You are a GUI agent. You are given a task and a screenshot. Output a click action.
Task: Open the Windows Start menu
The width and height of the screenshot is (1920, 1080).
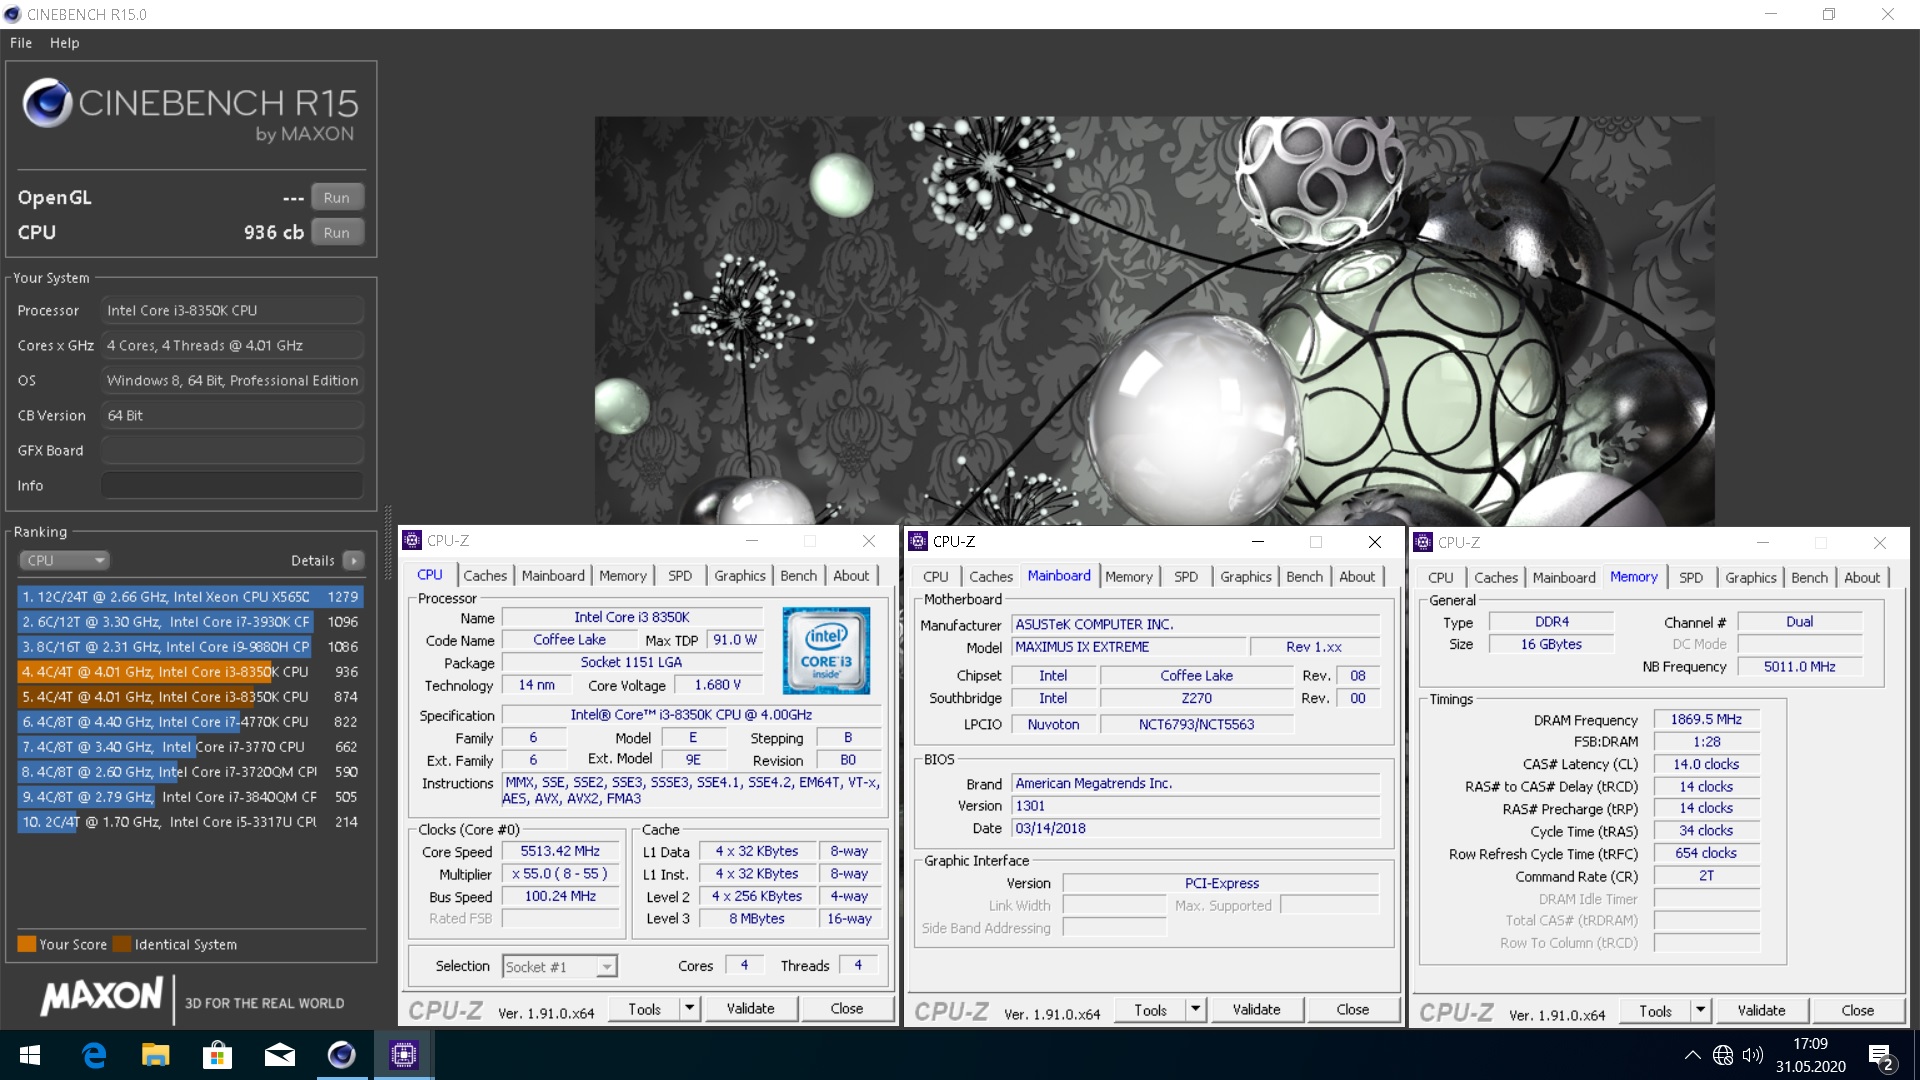click(x=29, y=1055)
